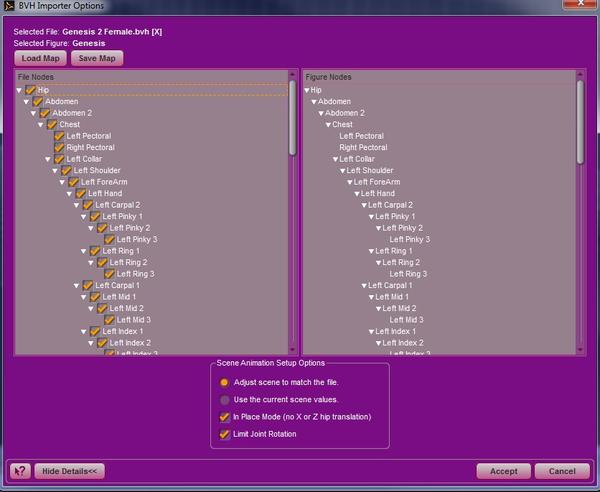This screenshot has height=492, width=600.
Task: Click Hide Details<< button
Action: 69,471
